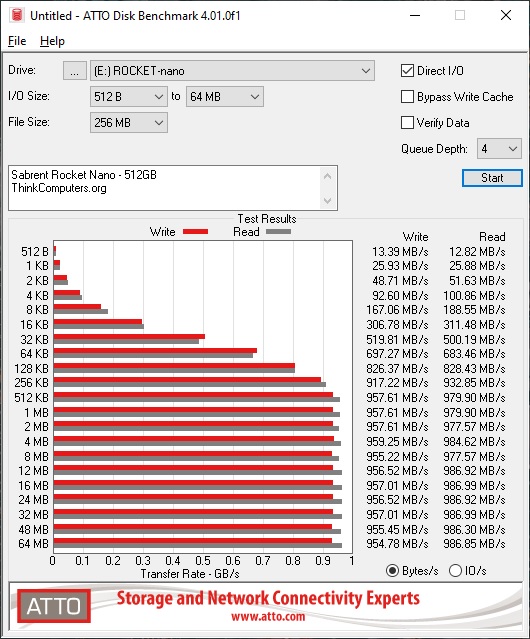This screenshot has width=530, height=639.
Task: Select the Bytes/s radio button
Action: coord(392,571)
